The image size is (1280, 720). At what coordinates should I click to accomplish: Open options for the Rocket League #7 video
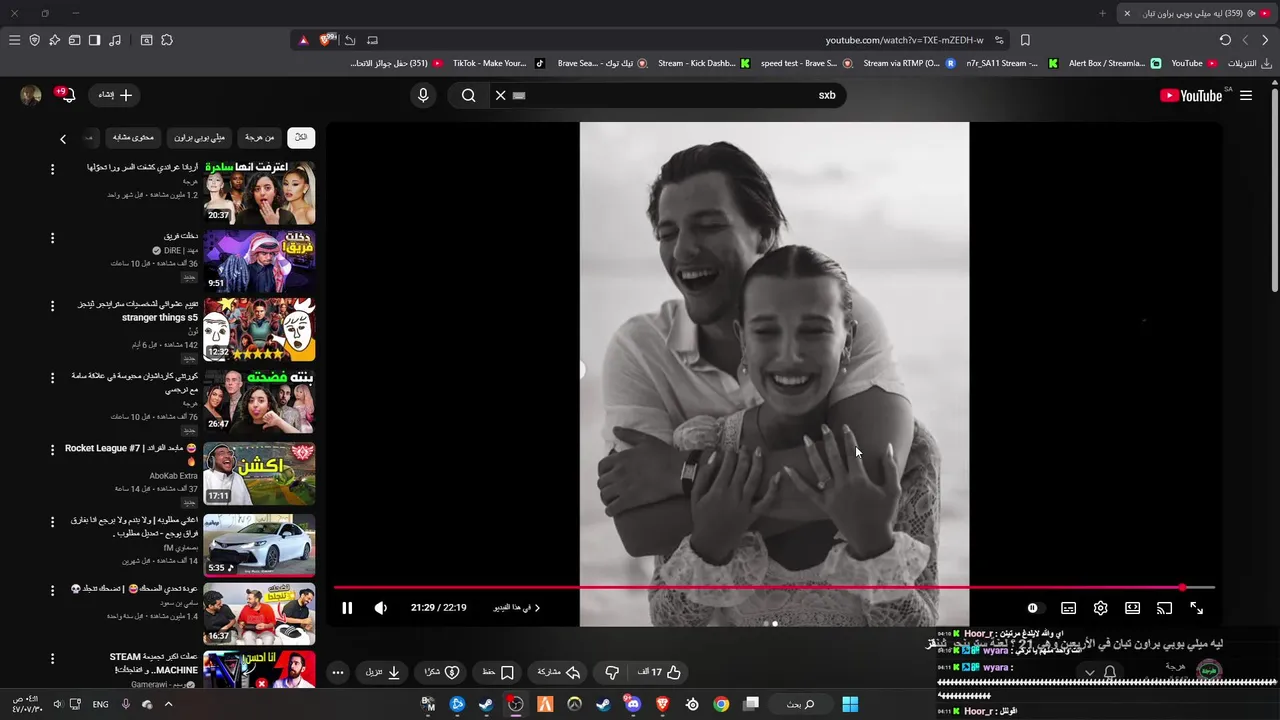53,450
